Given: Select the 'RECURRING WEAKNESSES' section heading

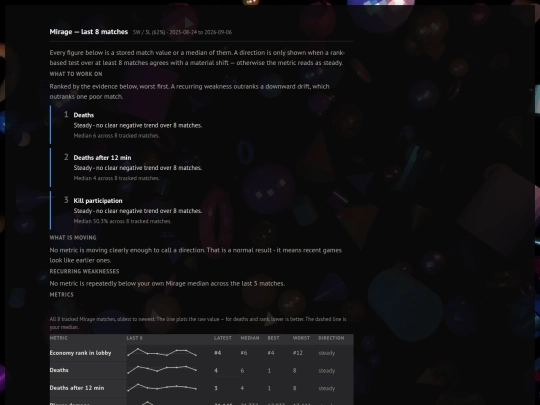Looking at the screenshot, I should 84,271.
